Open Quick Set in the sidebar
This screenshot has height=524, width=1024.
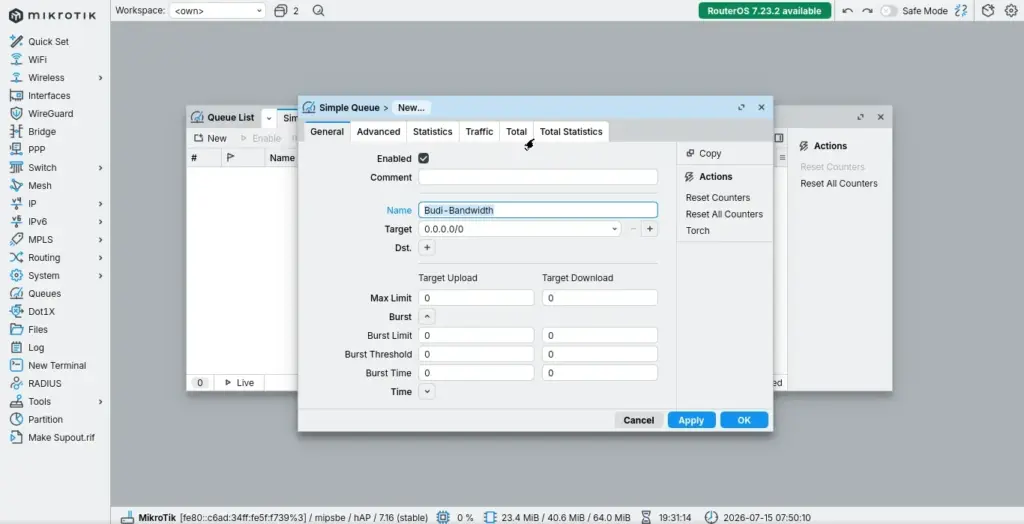tap(48, 41)
